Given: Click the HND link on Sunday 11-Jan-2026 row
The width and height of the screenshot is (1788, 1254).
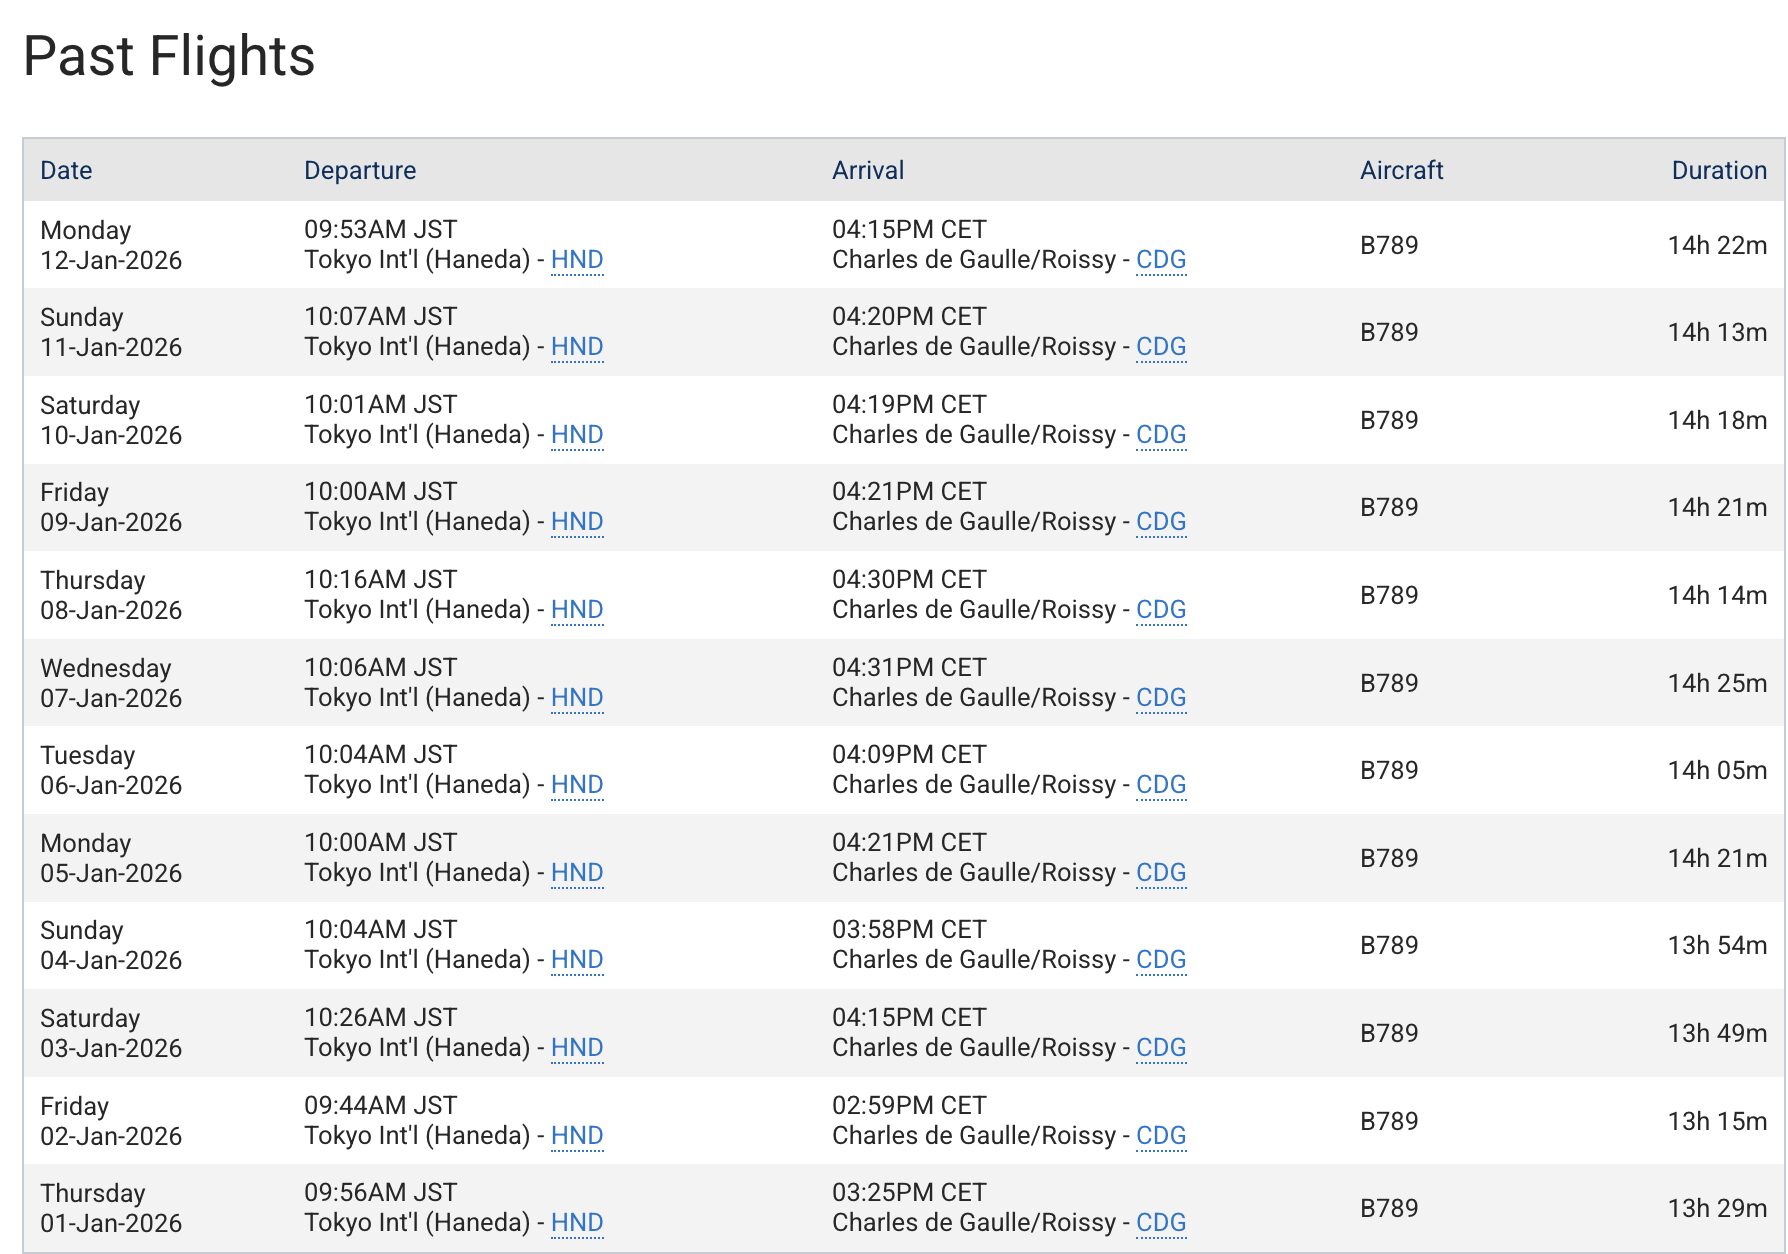Looking at the screenshot, I should click(577, 347).
